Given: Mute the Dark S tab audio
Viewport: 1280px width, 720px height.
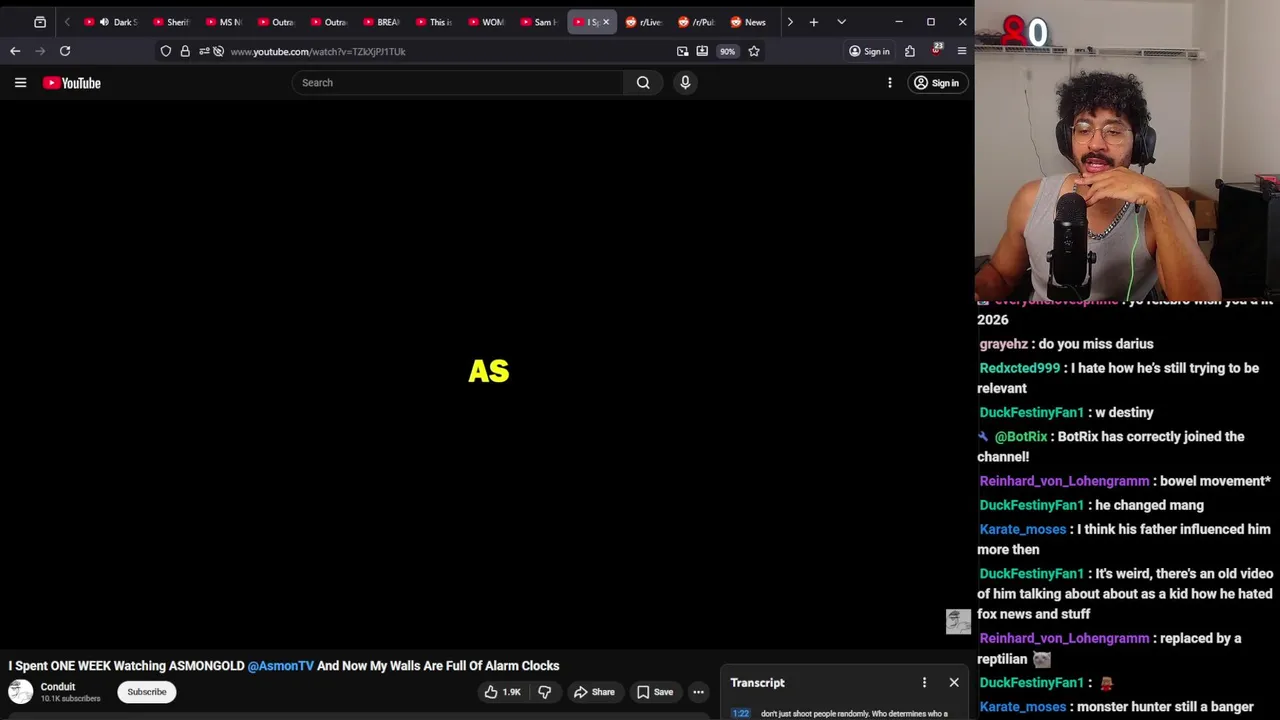Looking at the screenshot, I should (x=104, y=22).
